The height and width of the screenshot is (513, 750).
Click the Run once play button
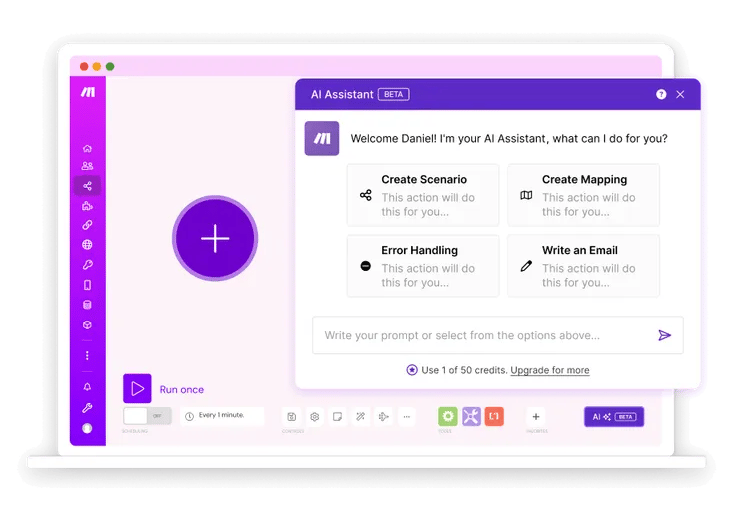(x=137, y=388)
